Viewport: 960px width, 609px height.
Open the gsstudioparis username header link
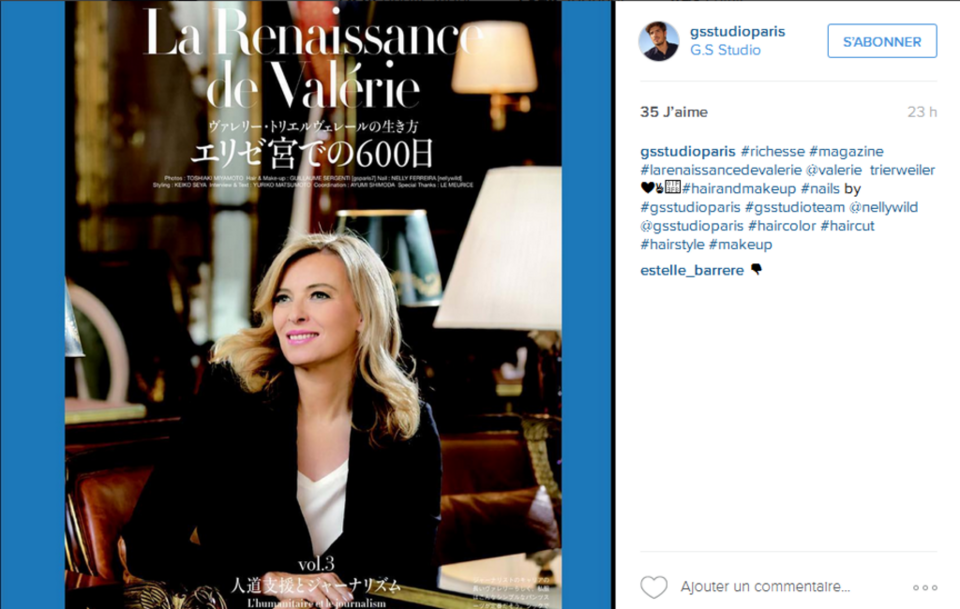coord(737,31)
